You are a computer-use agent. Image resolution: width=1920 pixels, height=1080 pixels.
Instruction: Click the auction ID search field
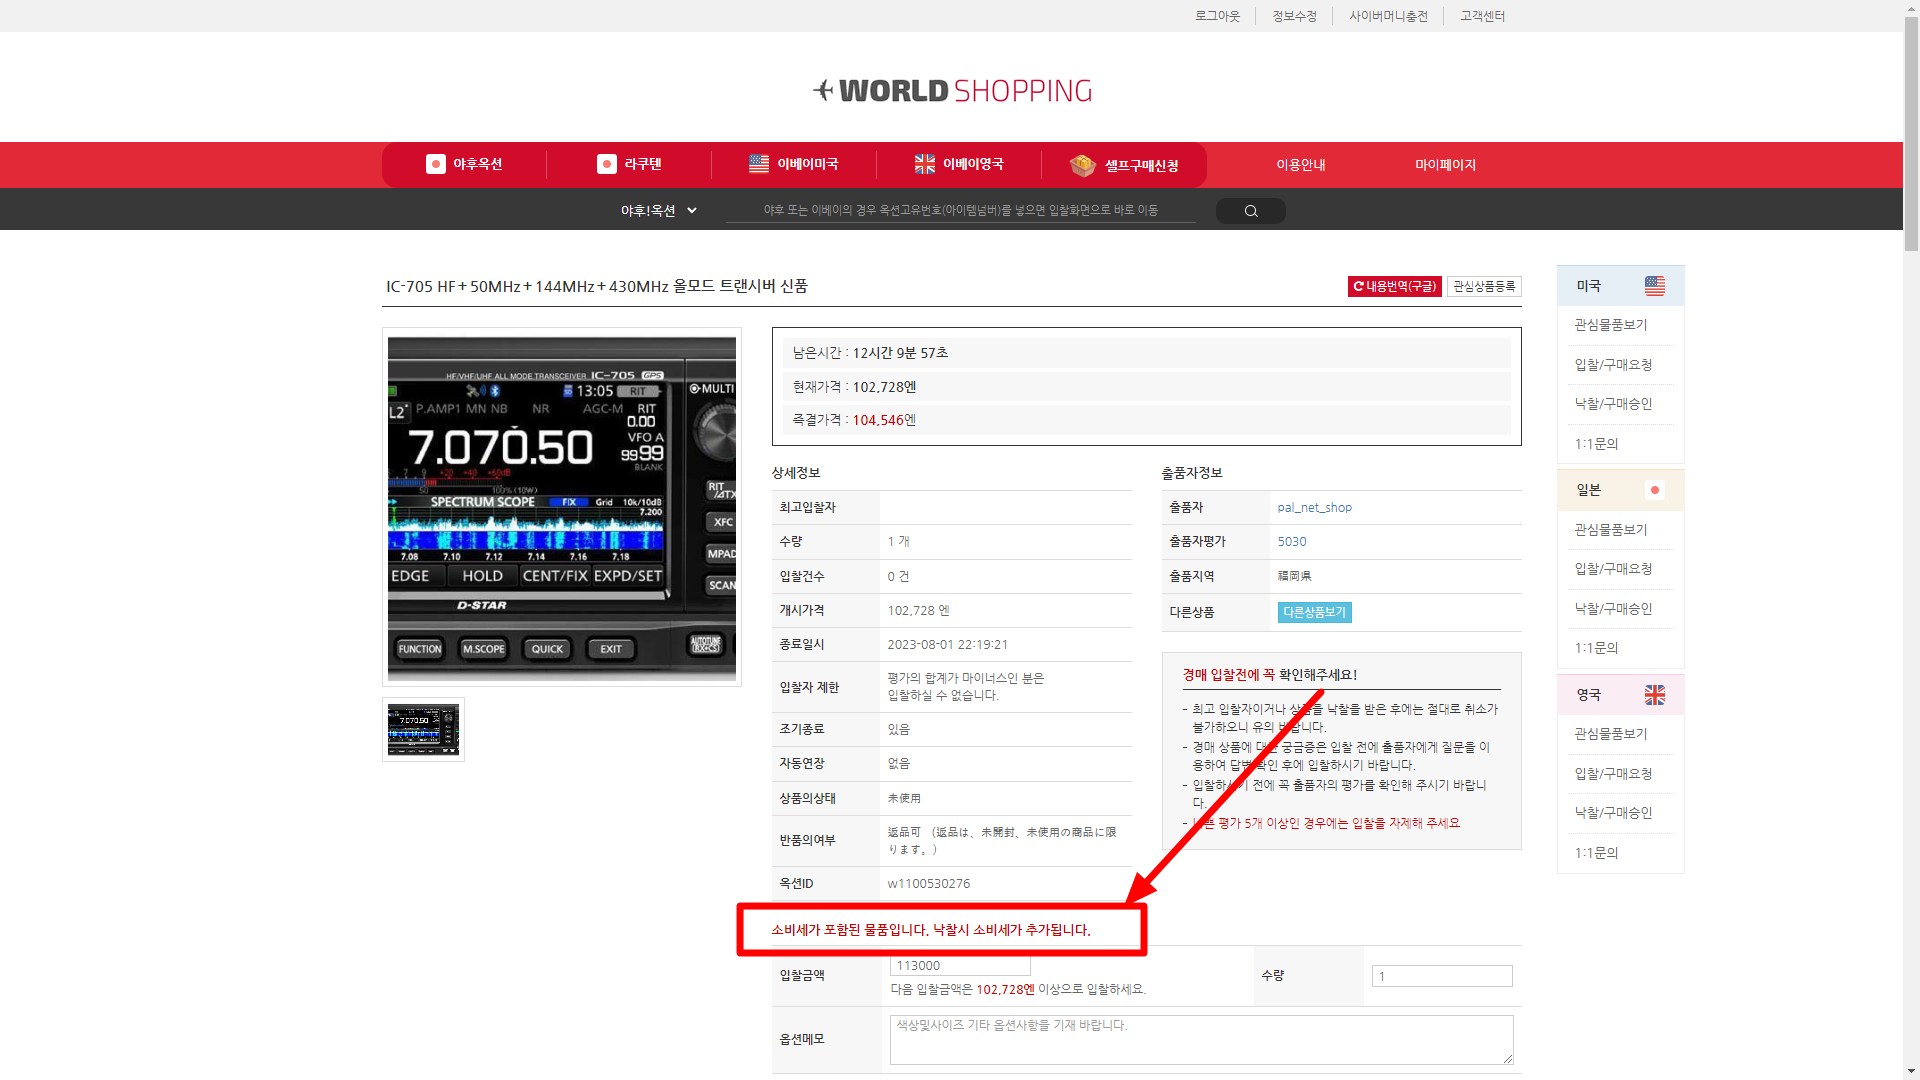click(x=960, y=210)
